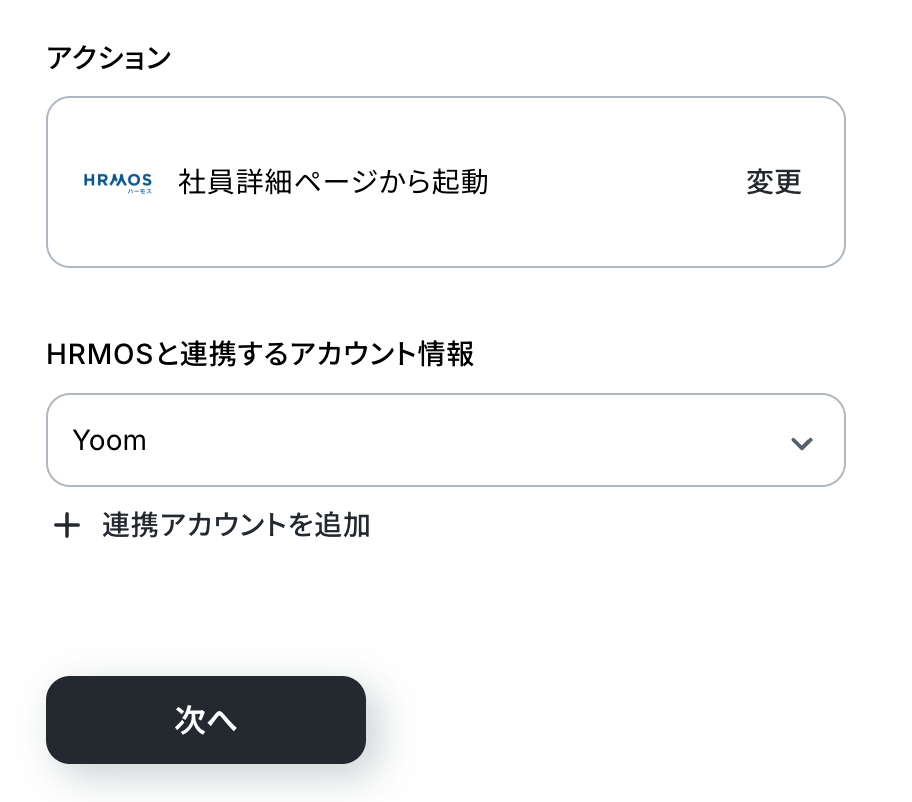Expand the account dropdown chevron arrow

coord(801,442)
